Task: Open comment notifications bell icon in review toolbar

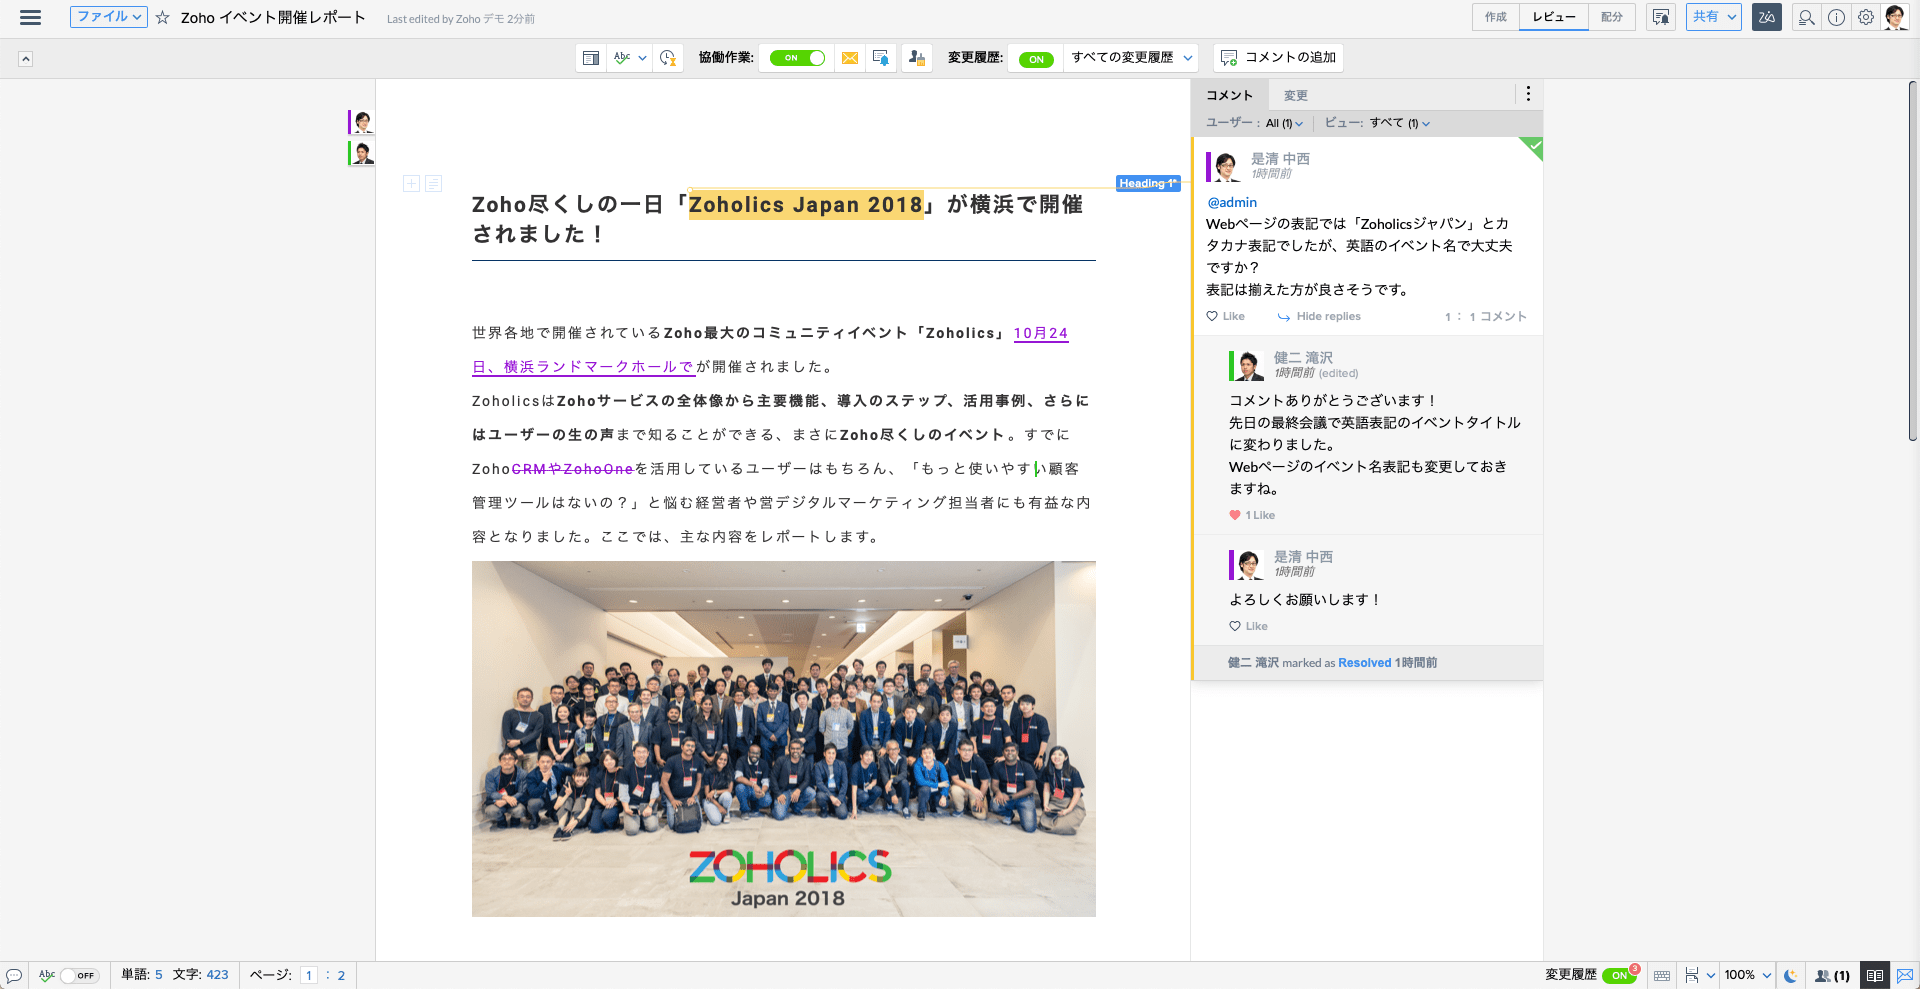Action: tap(881, 58)
